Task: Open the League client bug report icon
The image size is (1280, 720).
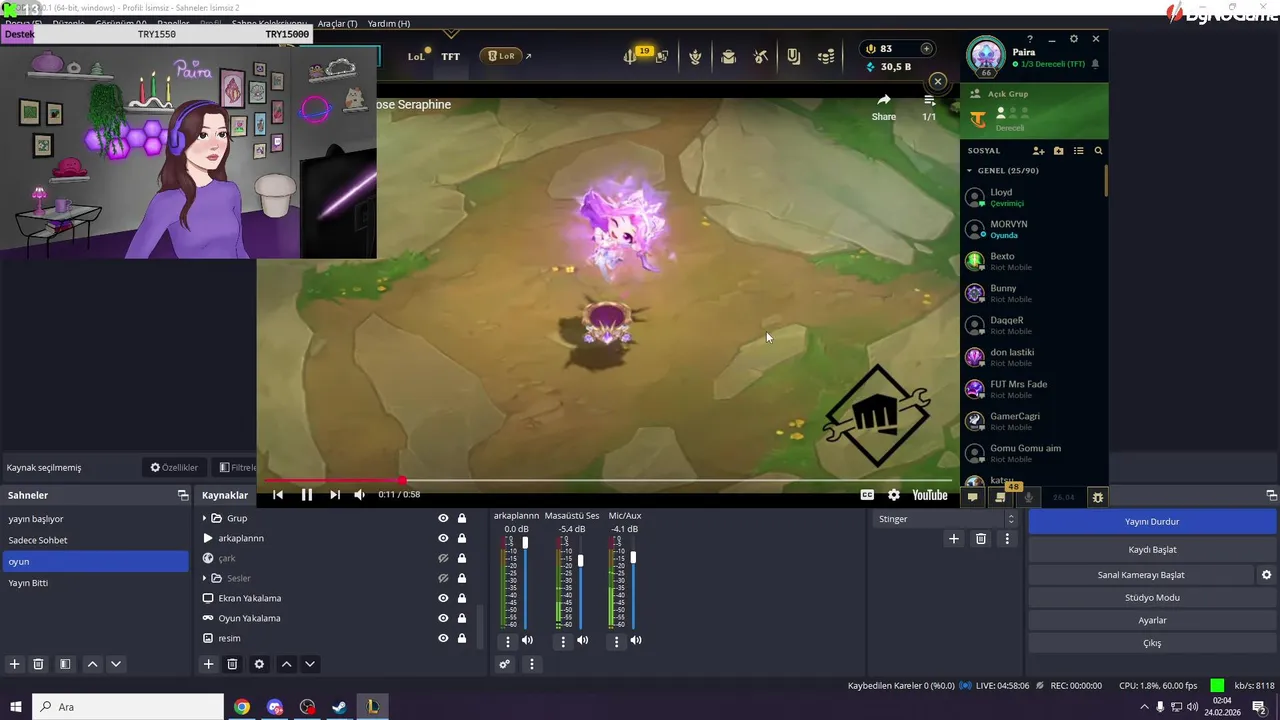Action: [1098, 497]
